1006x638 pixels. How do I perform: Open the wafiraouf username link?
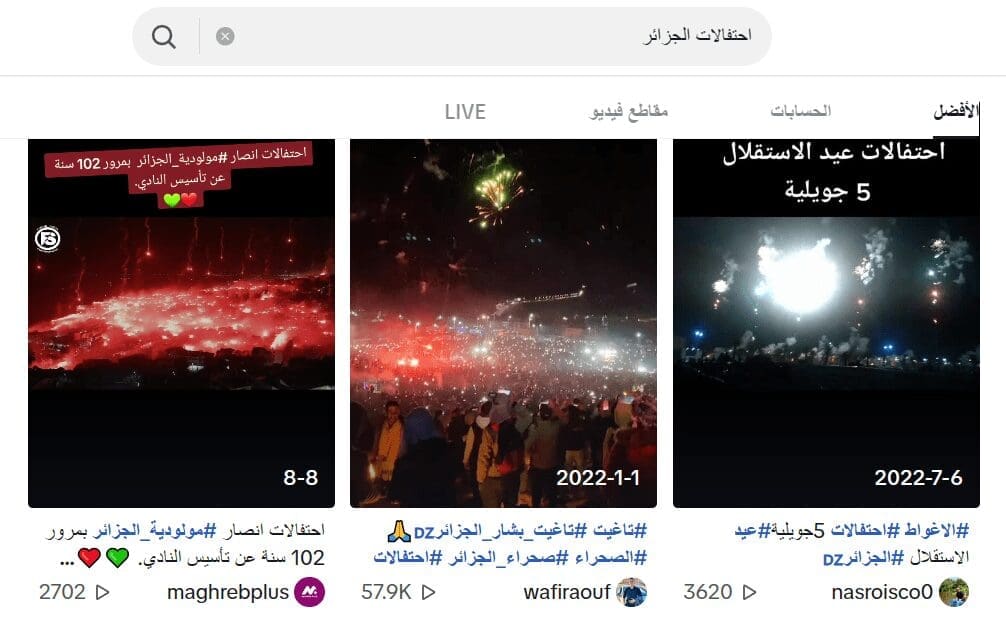click(567, 592)
